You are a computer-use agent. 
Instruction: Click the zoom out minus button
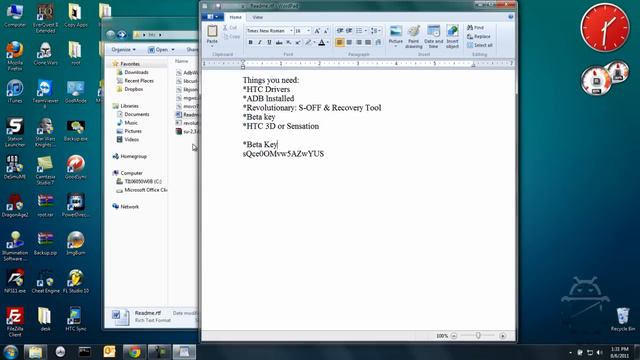coord(454,336)
